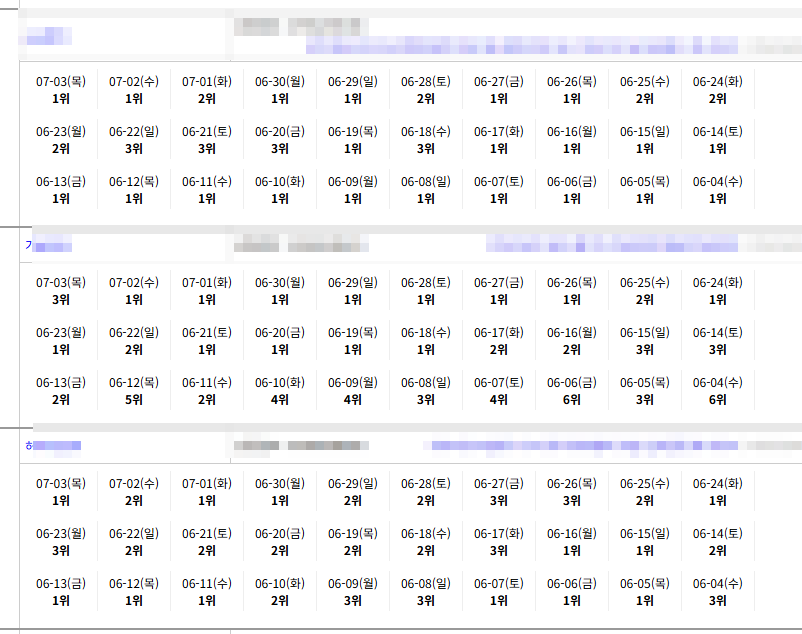The width and height of the screenshot is (802, 634).
Task: Pick the 06-14(토) cell ranked 1위
Action: pos(718,140)
